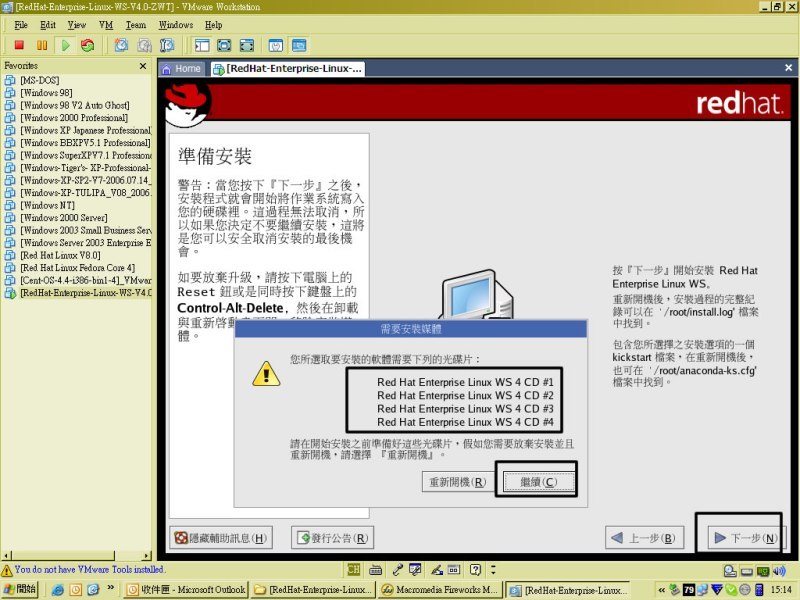Click the red Power Off toolbar icon
Viewport: 800px width, 600px height.
[19, 45]
